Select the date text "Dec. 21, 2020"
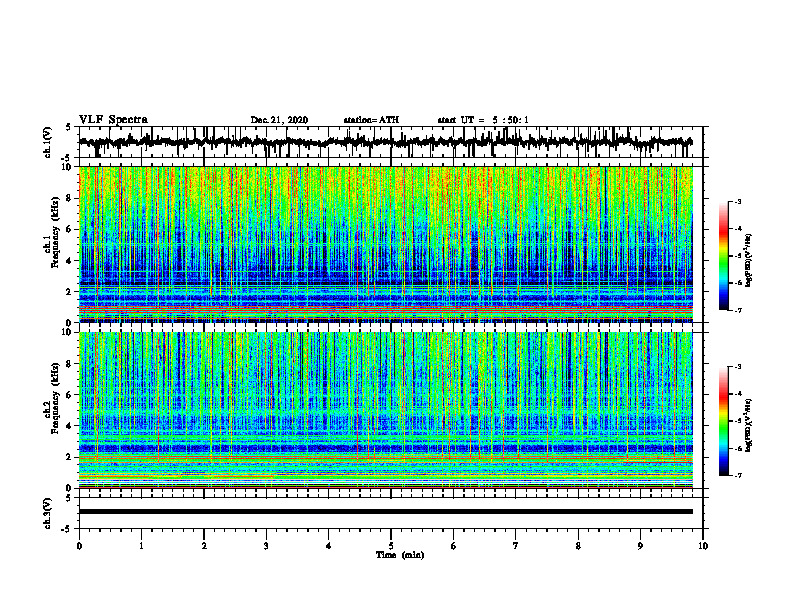Image resolution: width=792 pixels, height=612 pixels. pyautogui.click(x=279, y=120)
